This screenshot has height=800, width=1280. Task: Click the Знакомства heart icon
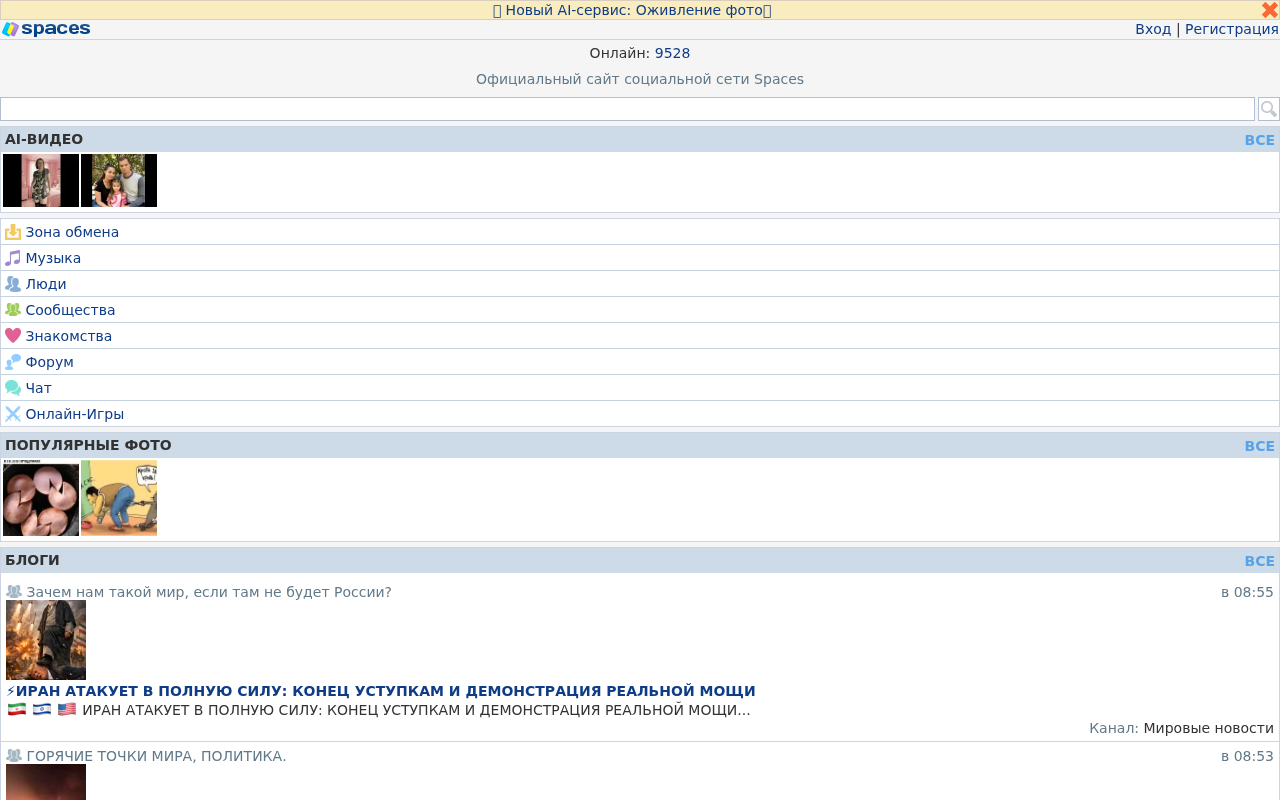click(13, 336)
